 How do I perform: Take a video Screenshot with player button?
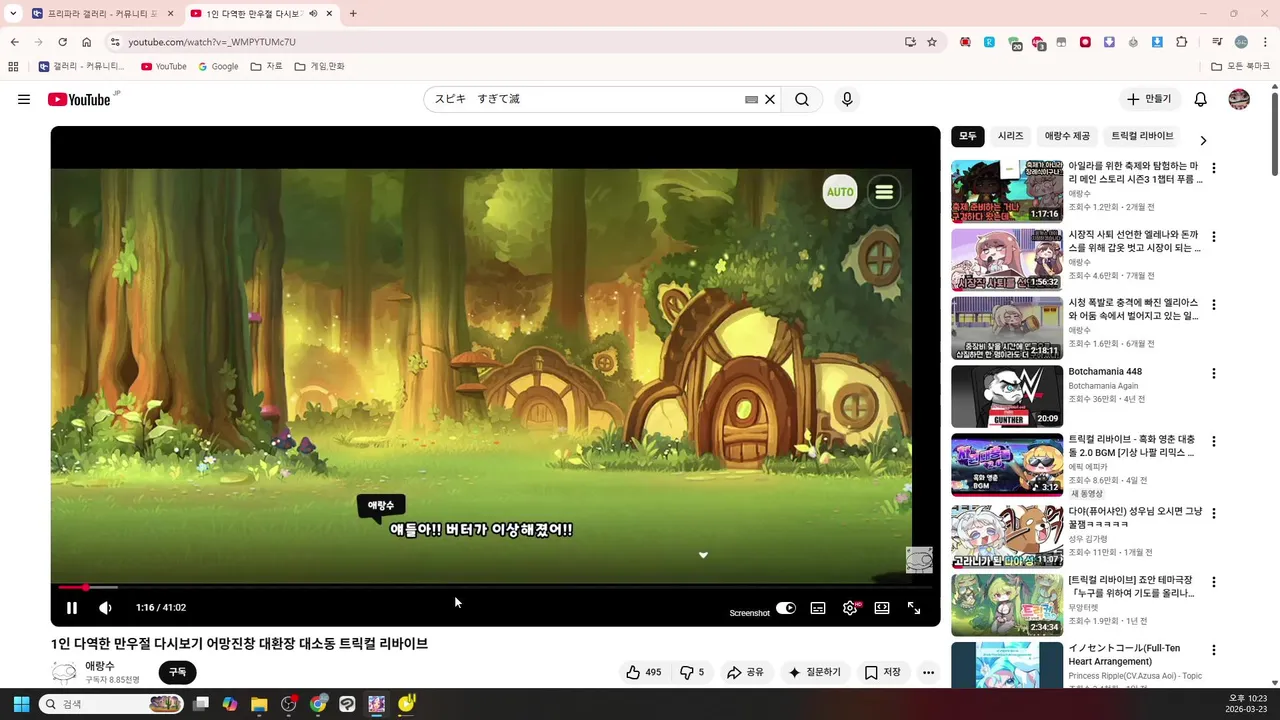click(x=749, y=613)
